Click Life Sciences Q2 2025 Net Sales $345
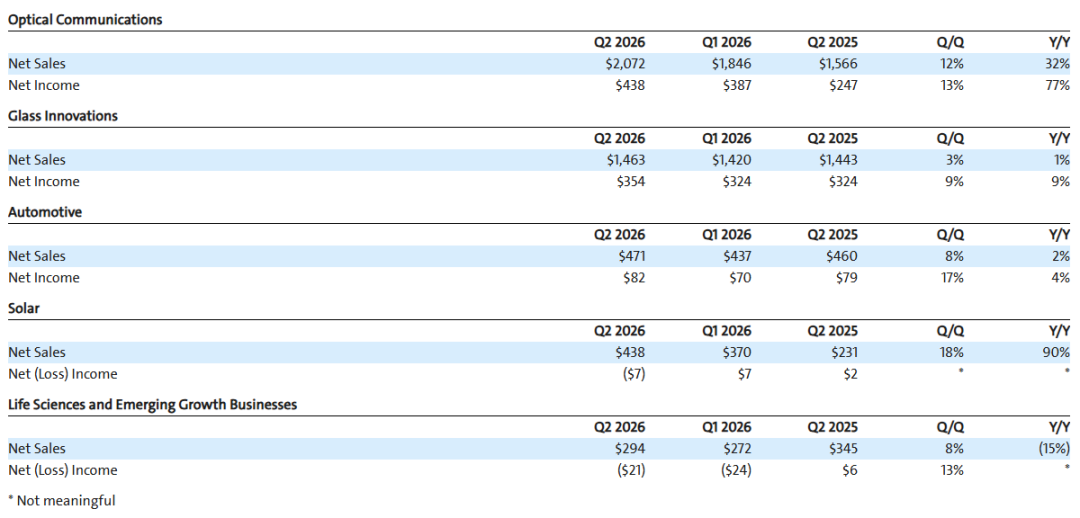Viewport: 1080px width, 518px height. point(842,448)
